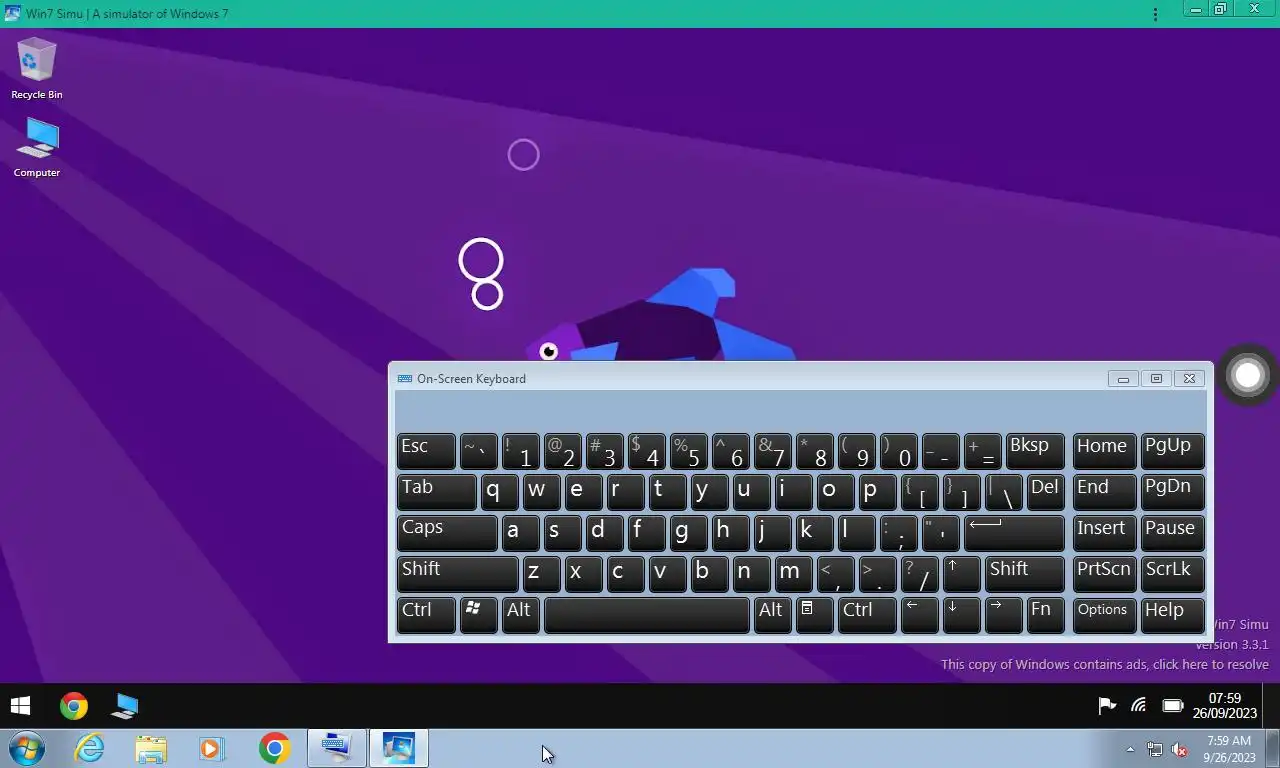
Task: Show hidden tray icons arrow
Action: pyautogui.click(x=1131, y=749)
